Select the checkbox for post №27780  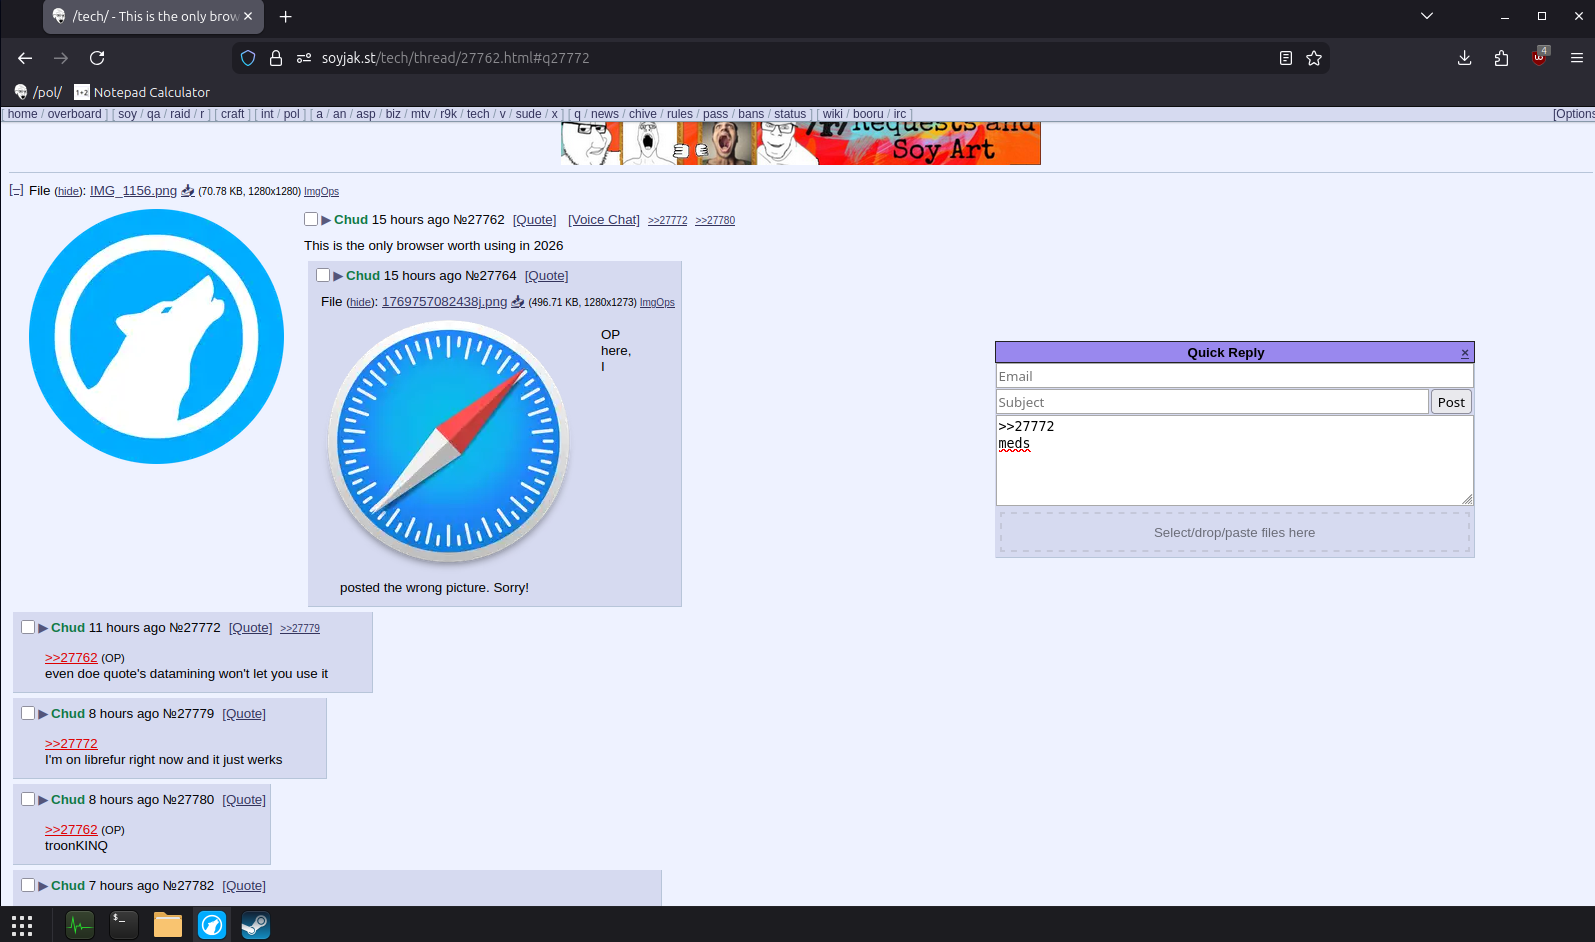tap(28, 799)
